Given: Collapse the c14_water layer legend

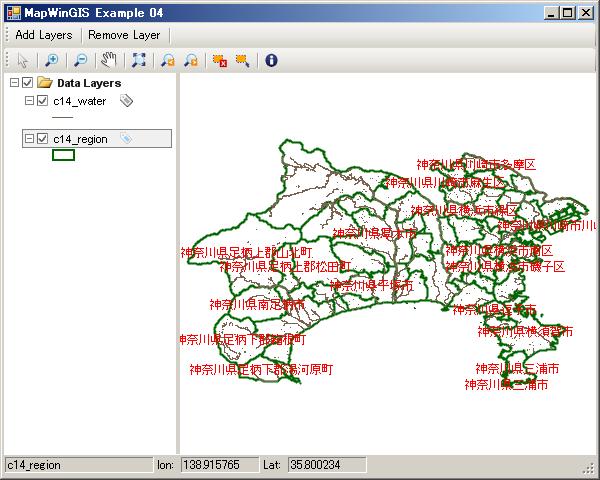Looking at the screenshot, I should pyautogui.click(x=29, y=101).
